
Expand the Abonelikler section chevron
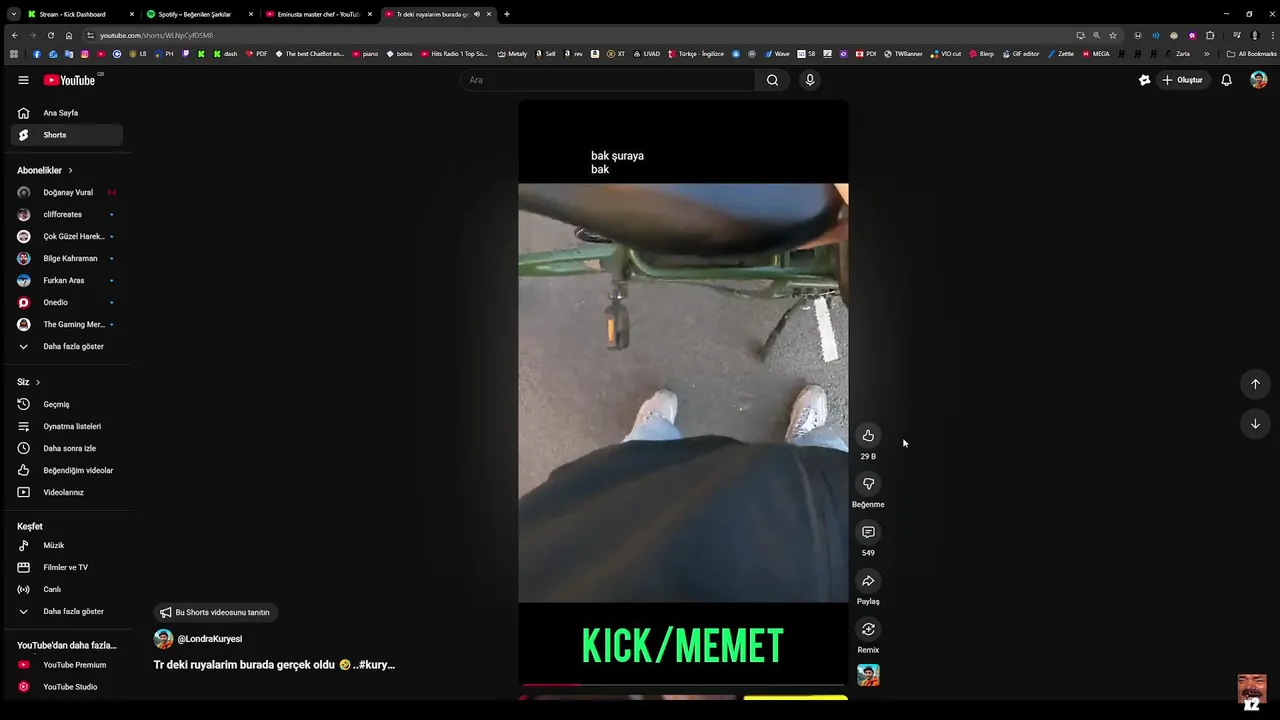pyautogui.click(x=70, y=171)
